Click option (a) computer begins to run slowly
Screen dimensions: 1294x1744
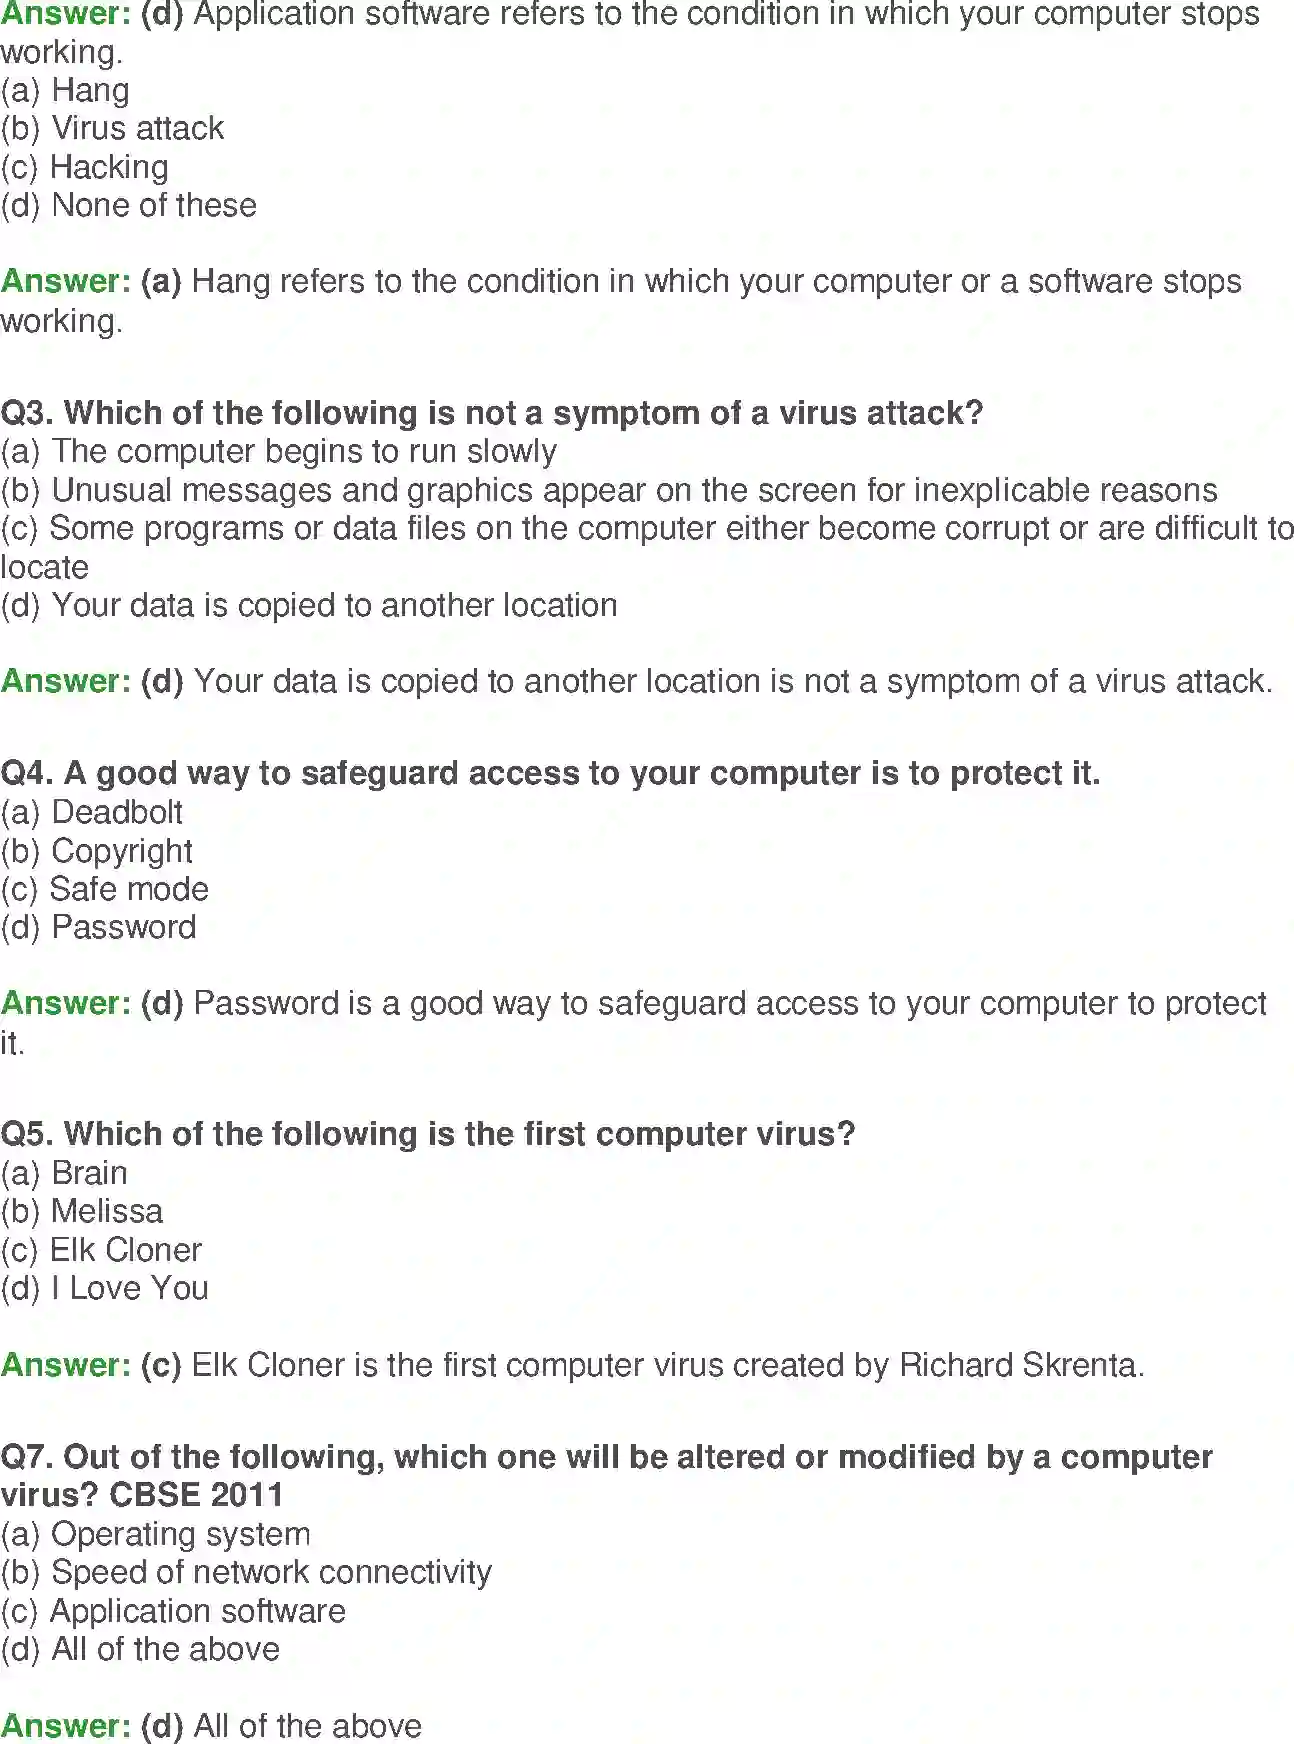tap(279, 452)
